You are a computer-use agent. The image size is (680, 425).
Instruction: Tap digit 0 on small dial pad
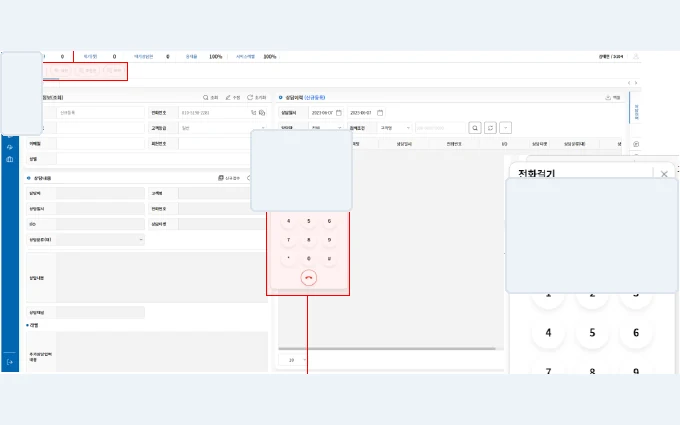click(309, 258)
